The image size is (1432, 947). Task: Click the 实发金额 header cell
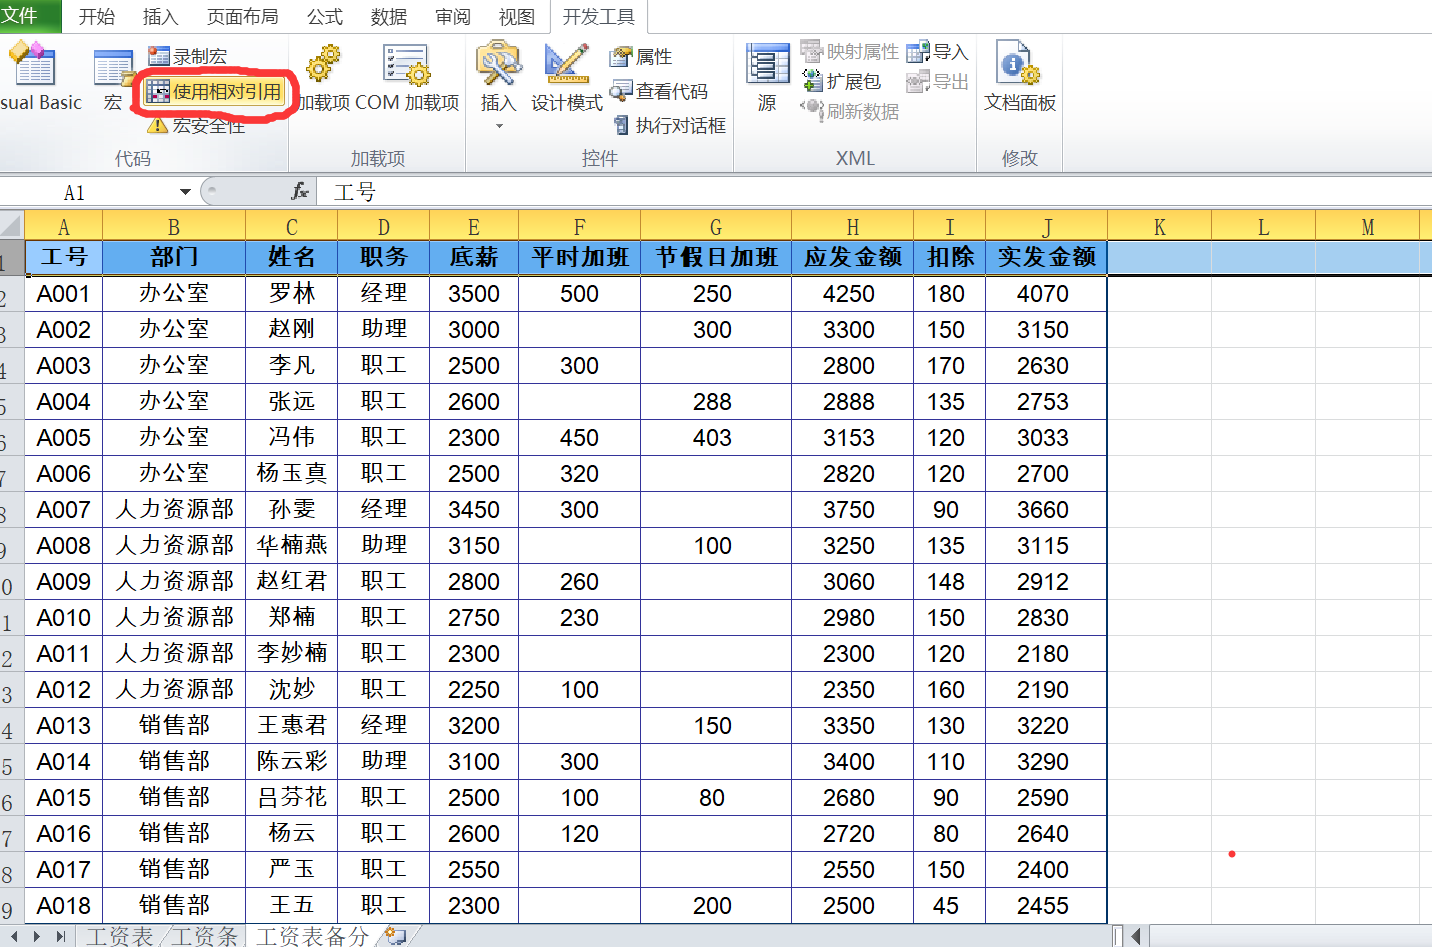tap(1046, 258)
